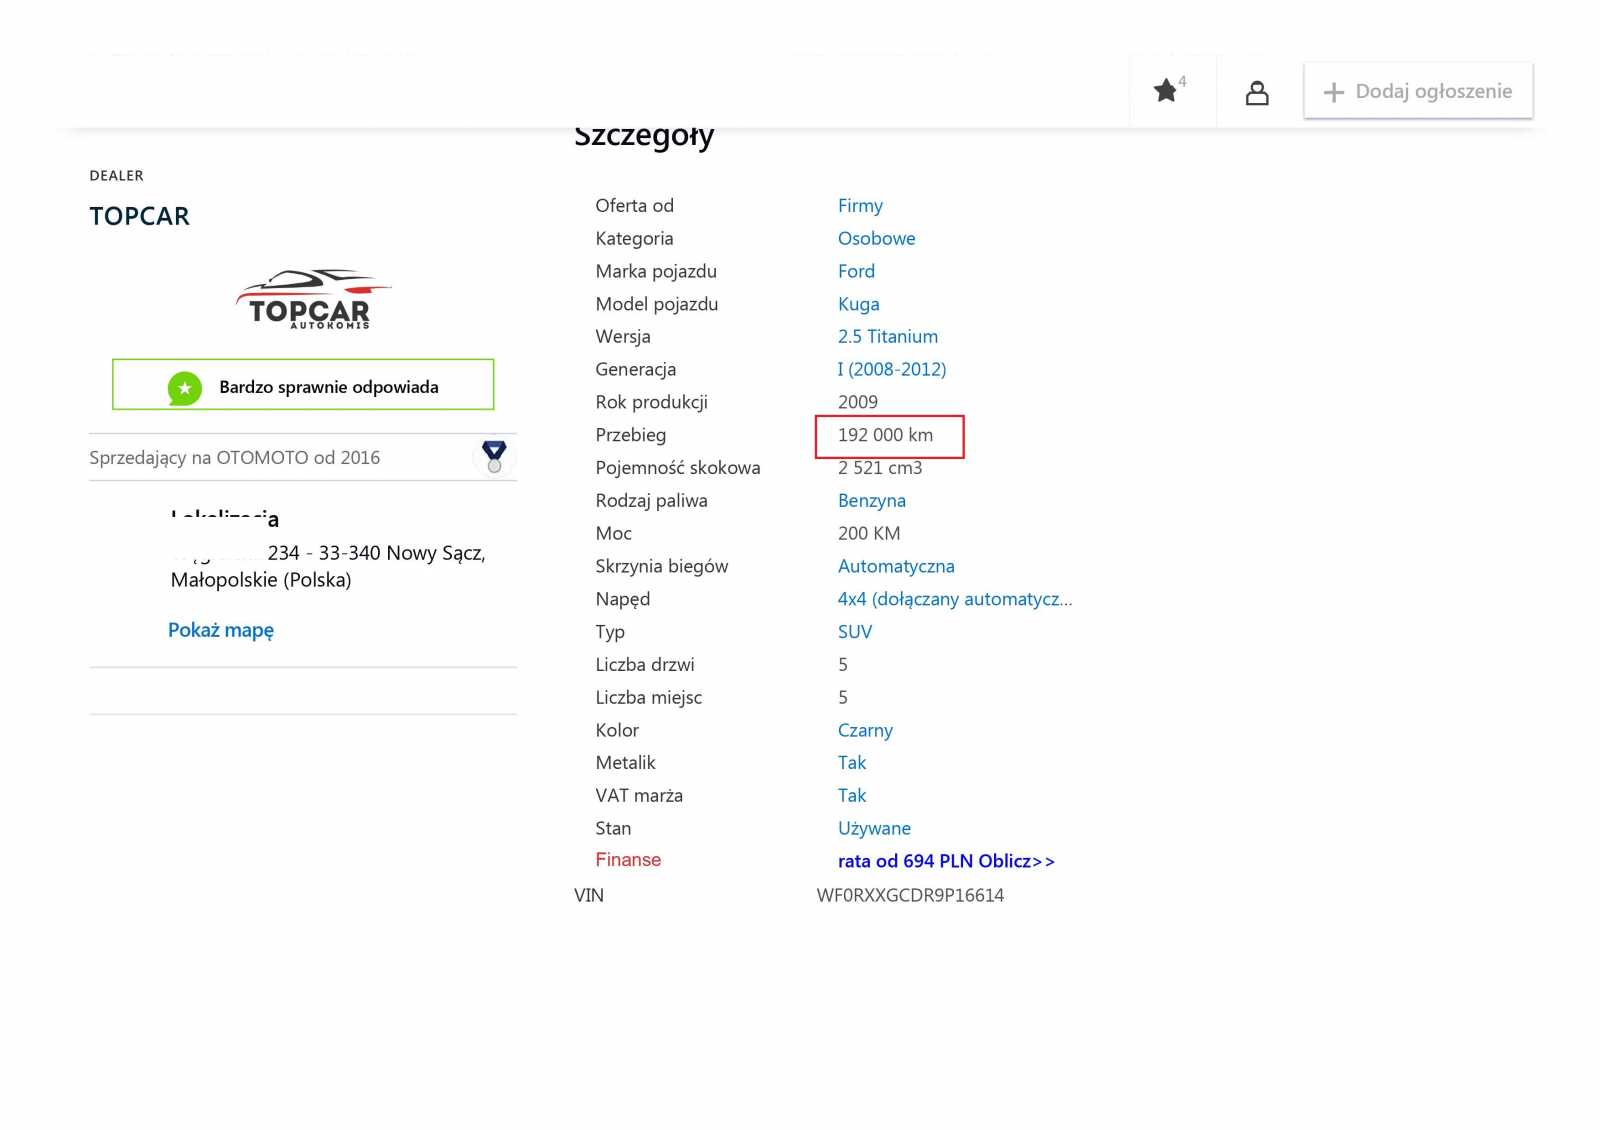Select the Firmy offer link
The height and width of the screenshot is (1130, 1600).
click(x=860, y=206)
